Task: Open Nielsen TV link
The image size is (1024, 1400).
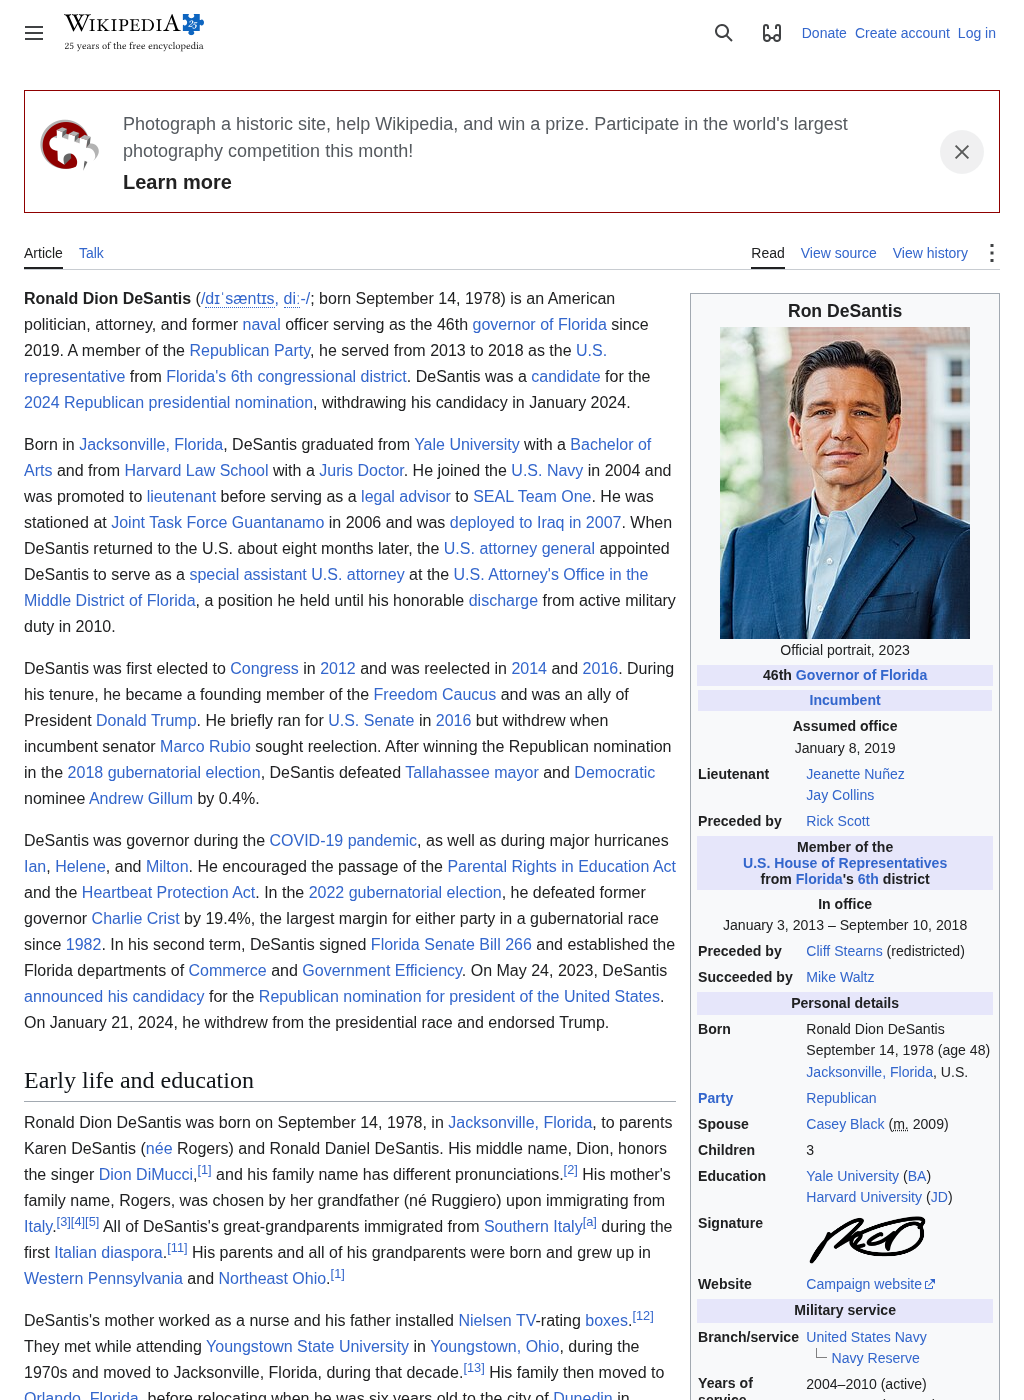Action: pos(497,1320)
